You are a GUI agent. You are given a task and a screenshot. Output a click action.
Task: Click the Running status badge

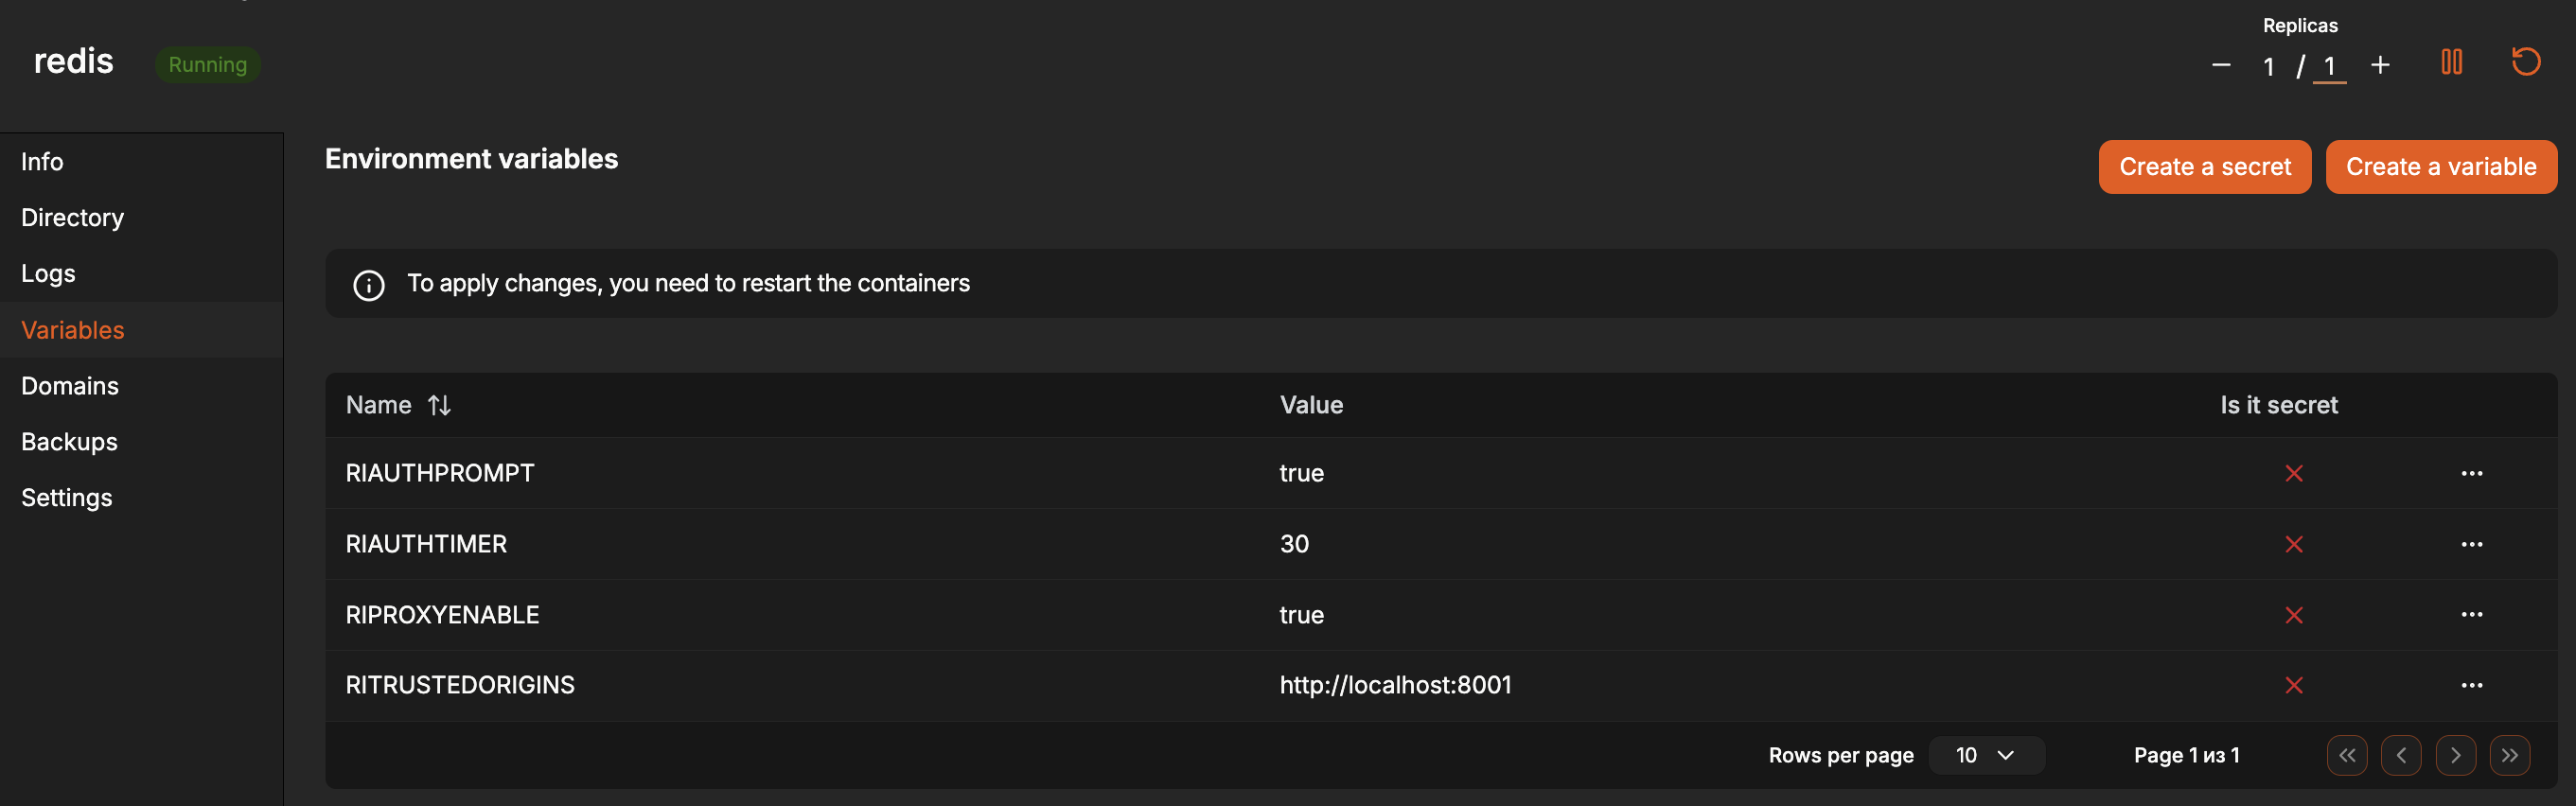pyautogui.click(x=208, y=65)
